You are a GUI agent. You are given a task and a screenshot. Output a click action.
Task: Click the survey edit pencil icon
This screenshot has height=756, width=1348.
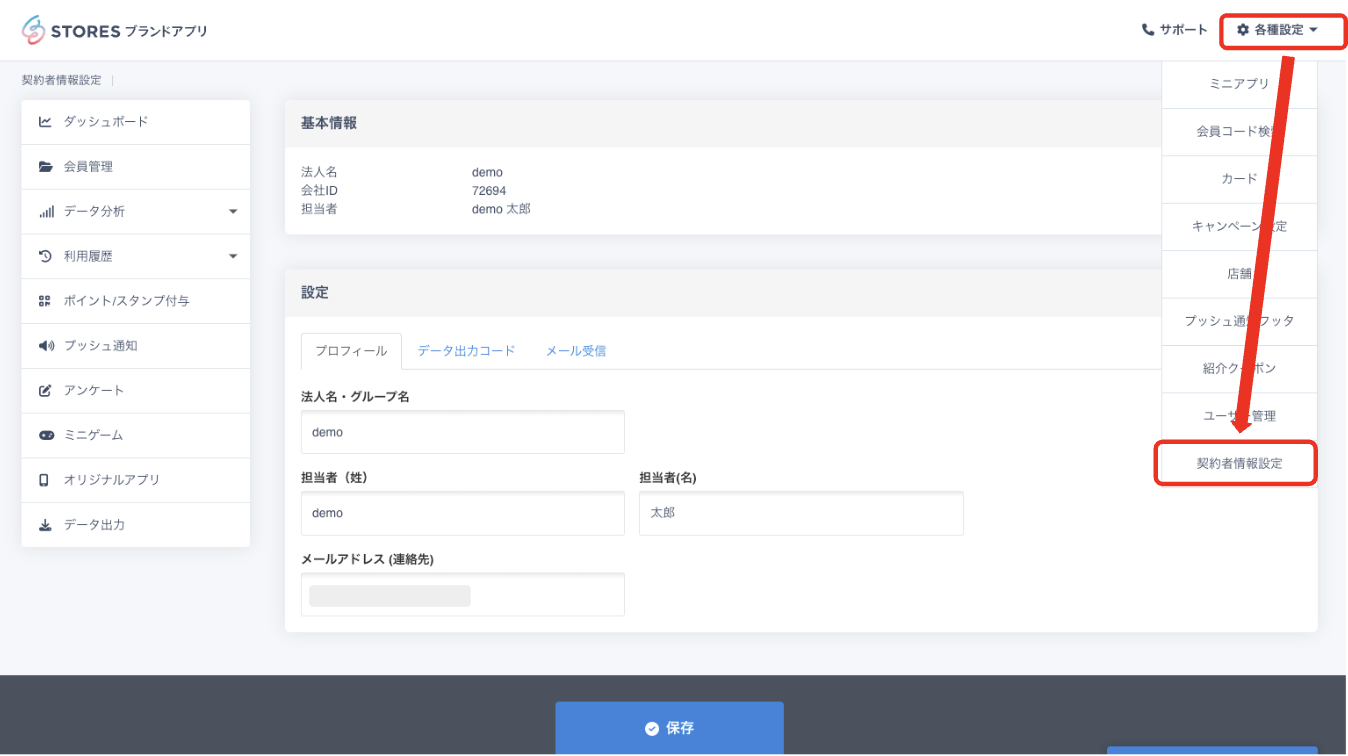45,391
